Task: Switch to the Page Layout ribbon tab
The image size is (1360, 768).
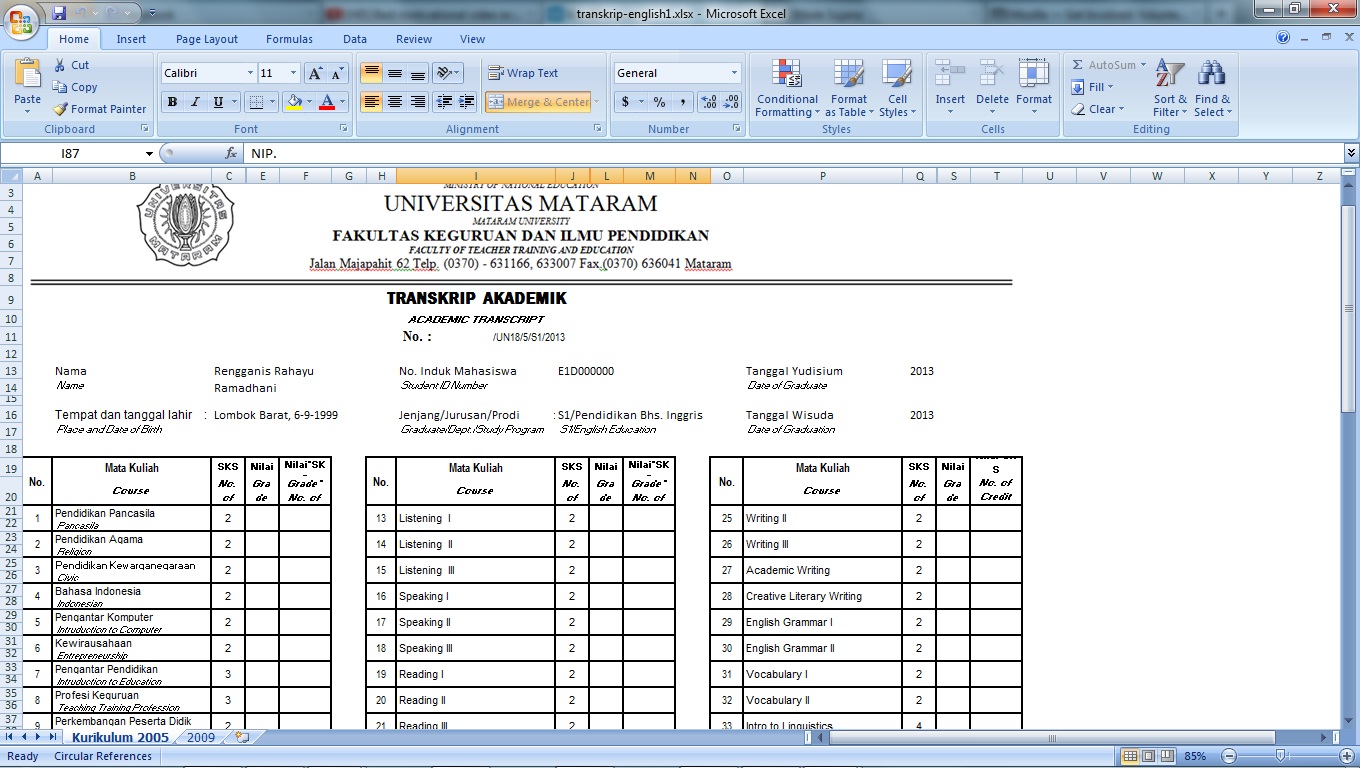Action: (207, 39)
